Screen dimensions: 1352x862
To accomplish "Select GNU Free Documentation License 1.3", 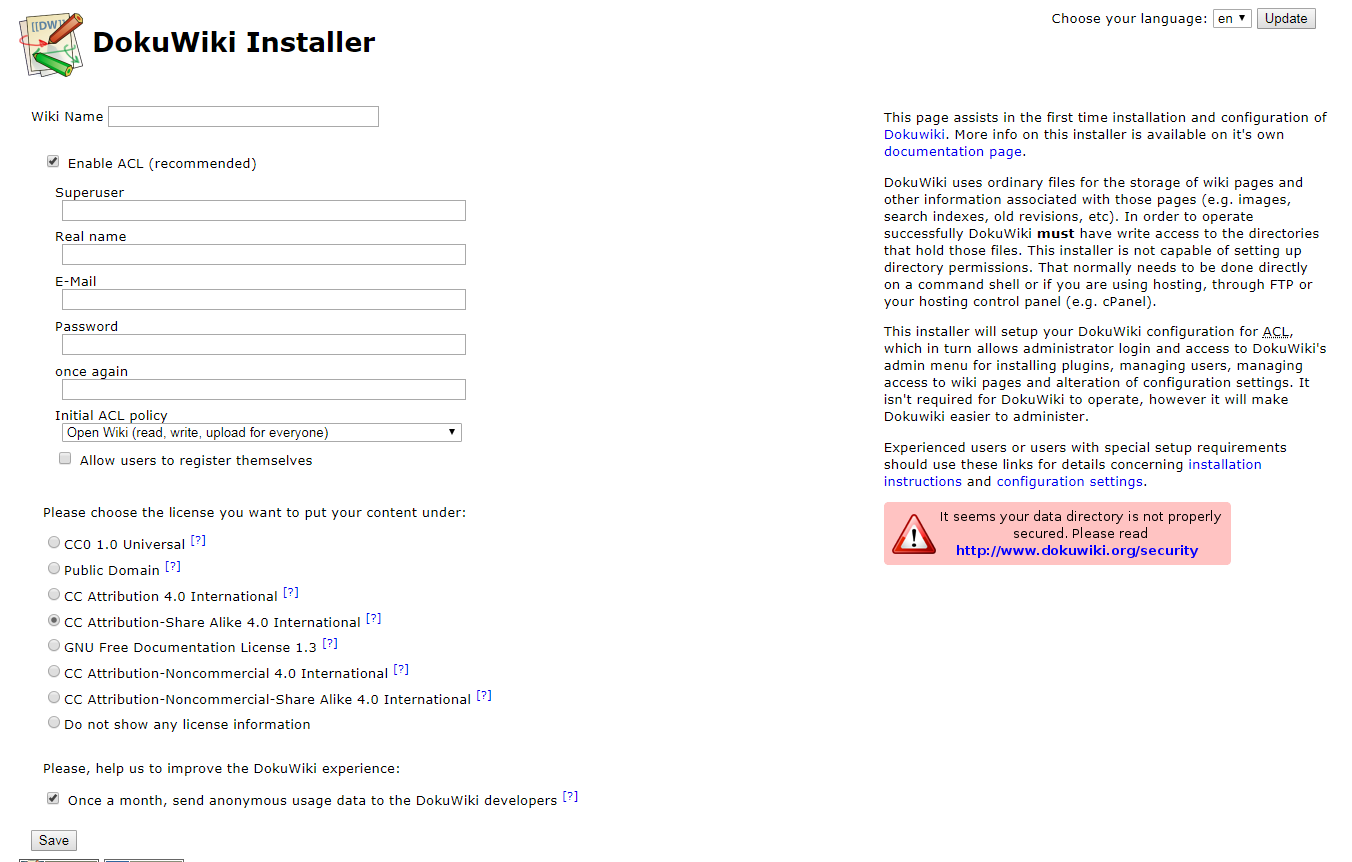I will tap(54, 646).
